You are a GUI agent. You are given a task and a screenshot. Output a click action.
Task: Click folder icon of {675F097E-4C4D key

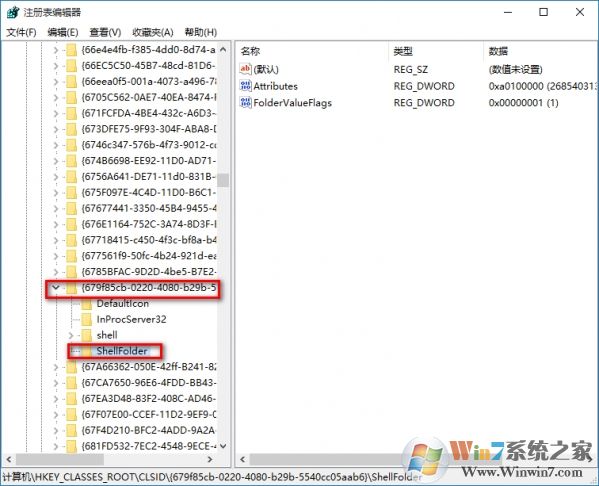71,193
